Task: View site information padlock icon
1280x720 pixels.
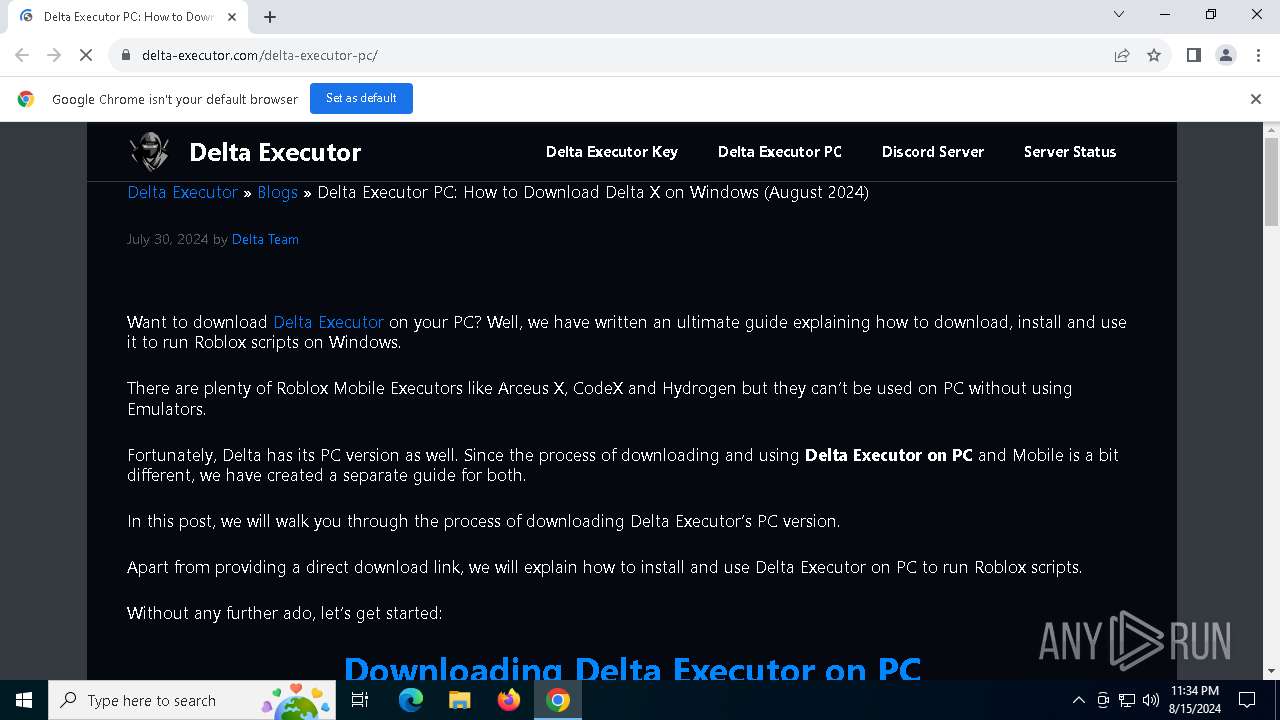Action: [x=126, y=56]
